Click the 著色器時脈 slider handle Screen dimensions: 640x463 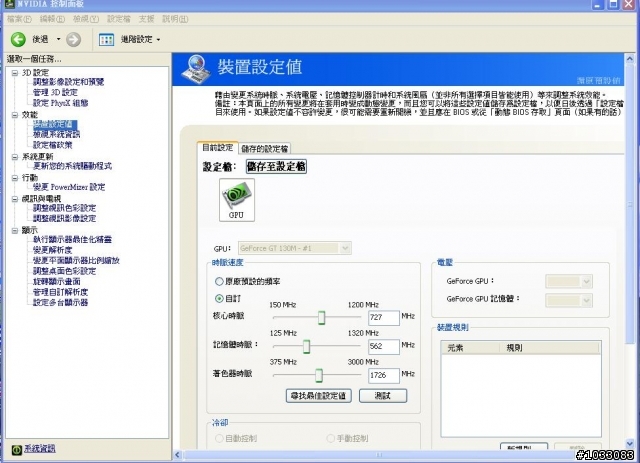point(319,375)
